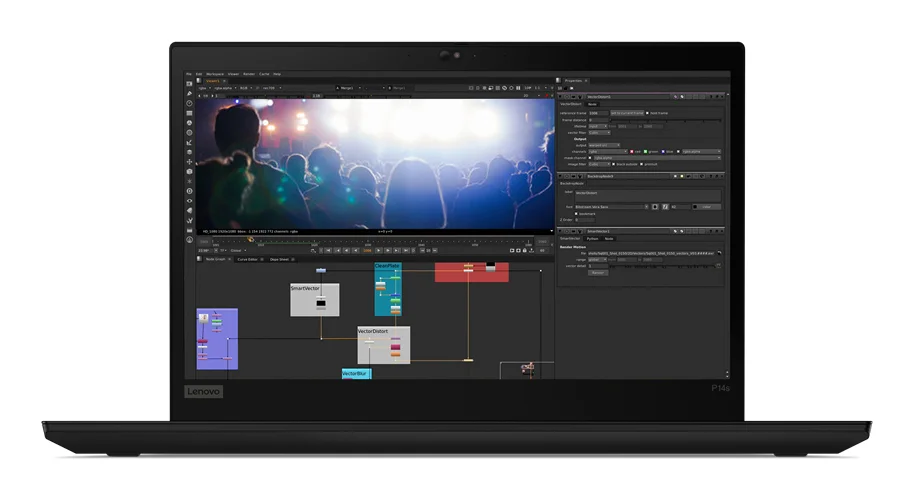Play the timeline backward
Screen dimensions: 913x499
356,250
